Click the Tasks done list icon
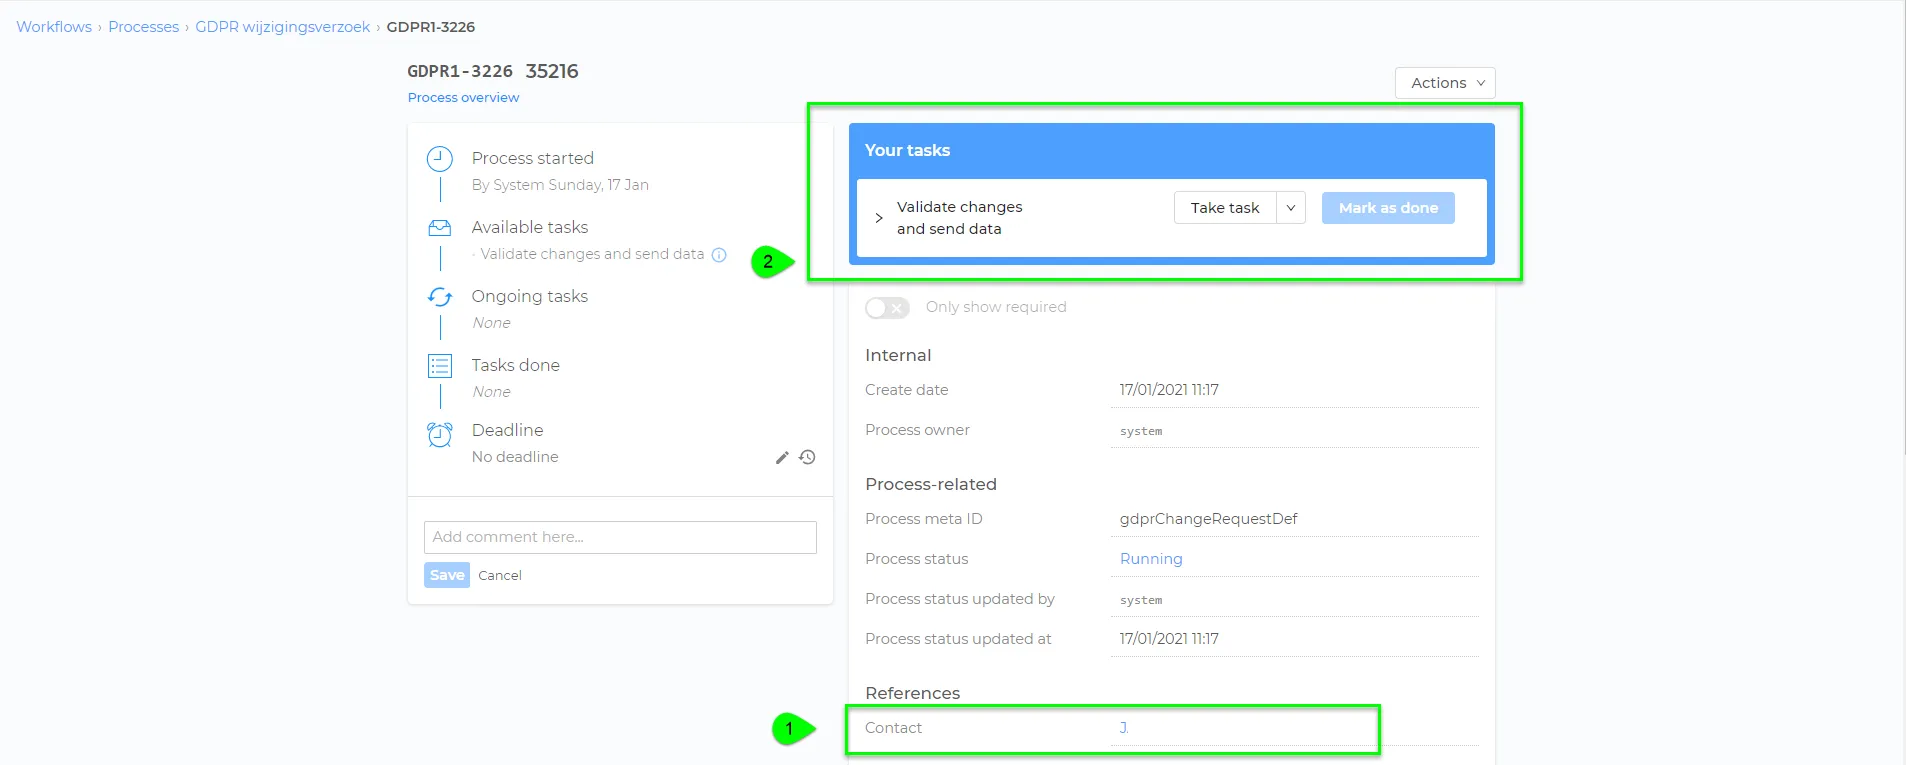The height and width of the screenshot is (765, 1906). point(440,366)
